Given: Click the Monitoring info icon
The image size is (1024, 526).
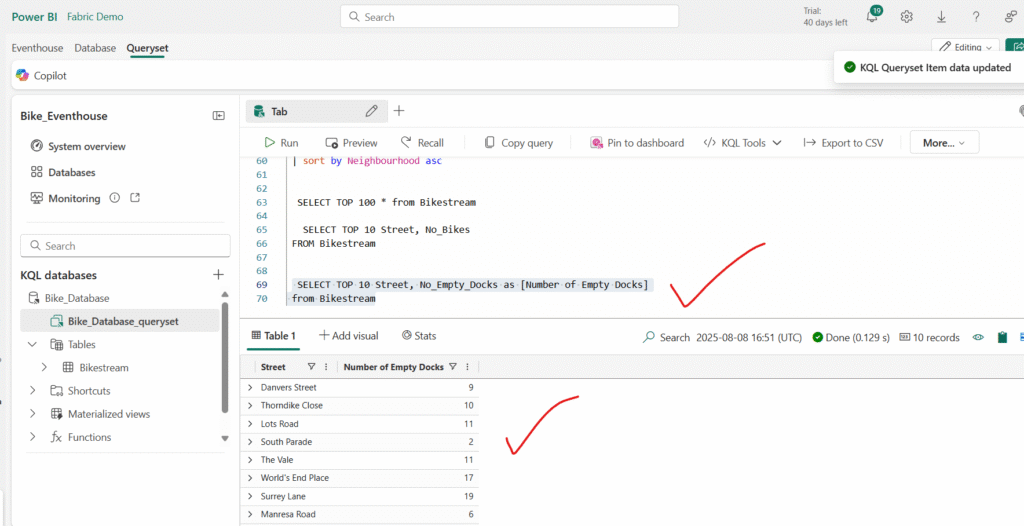Looking at the screenshot, I should pos(115,198).
